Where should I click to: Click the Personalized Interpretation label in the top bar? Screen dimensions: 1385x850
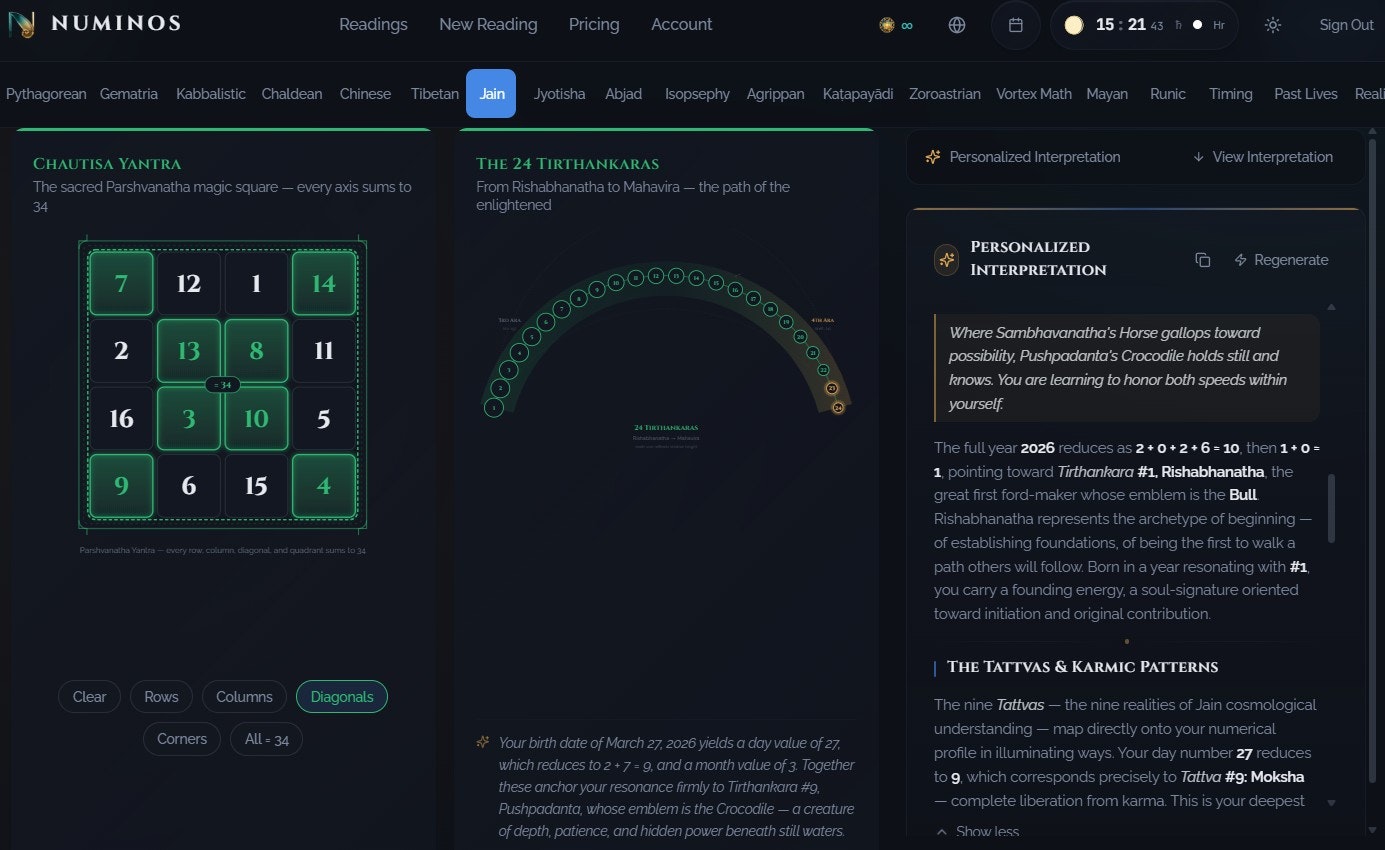click(1035, 157)
